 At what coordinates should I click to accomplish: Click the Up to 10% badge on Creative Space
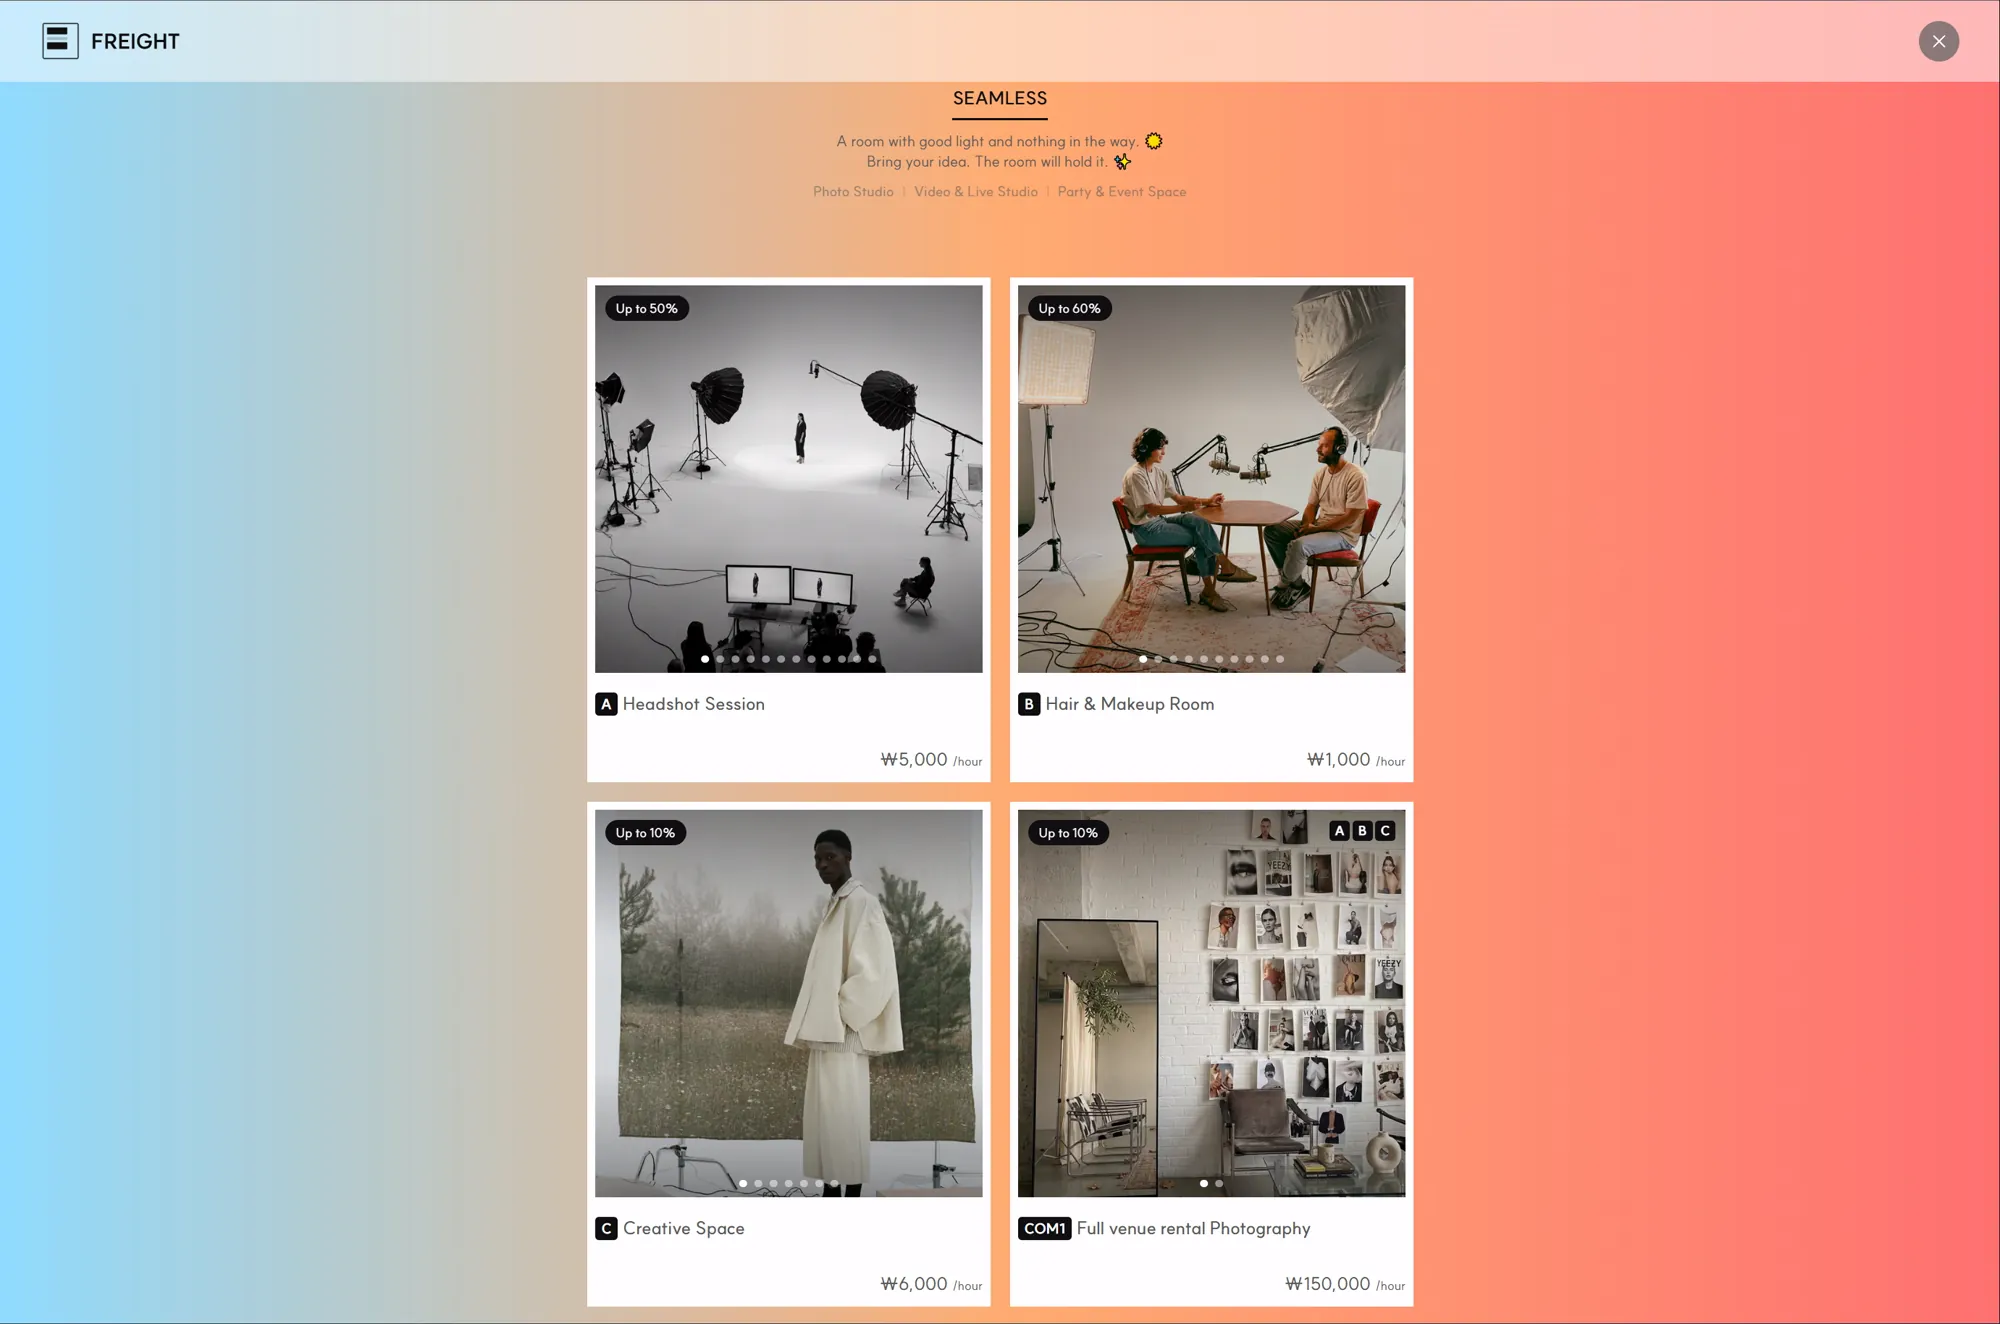coord(645,832)
